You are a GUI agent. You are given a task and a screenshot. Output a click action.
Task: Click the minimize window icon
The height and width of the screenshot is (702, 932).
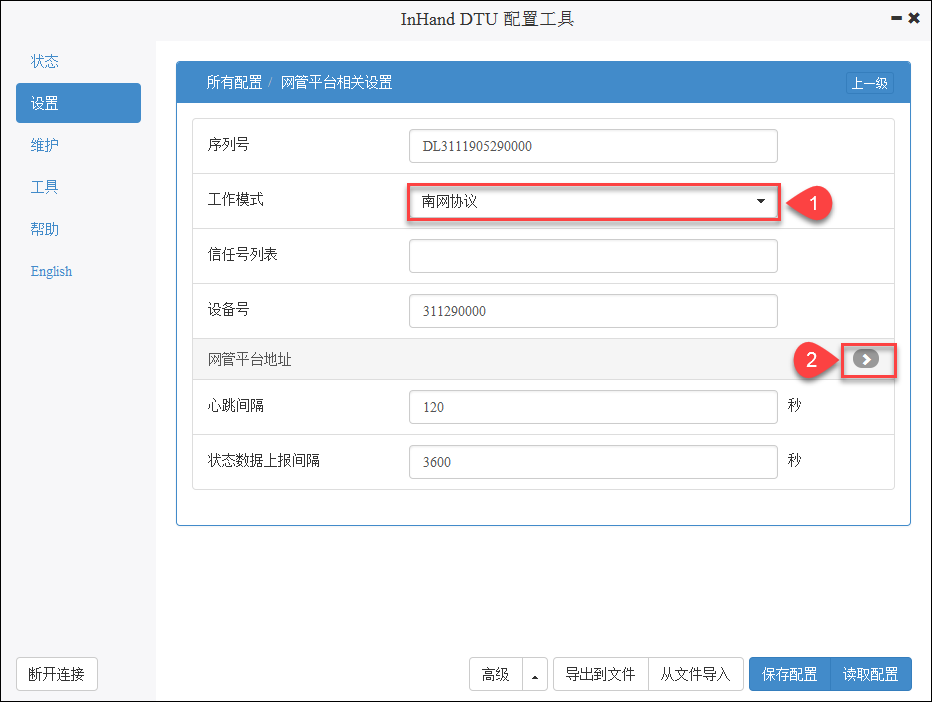(896, 18)
